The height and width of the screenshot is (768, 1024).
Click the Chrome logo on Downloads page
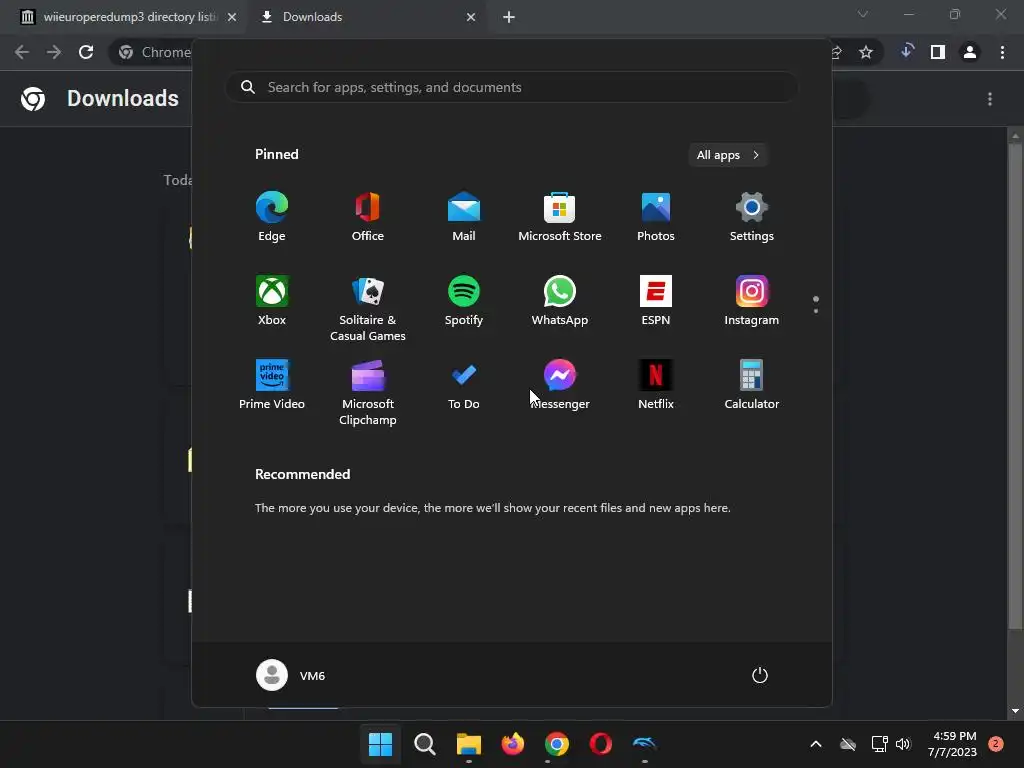coord(33,99)
